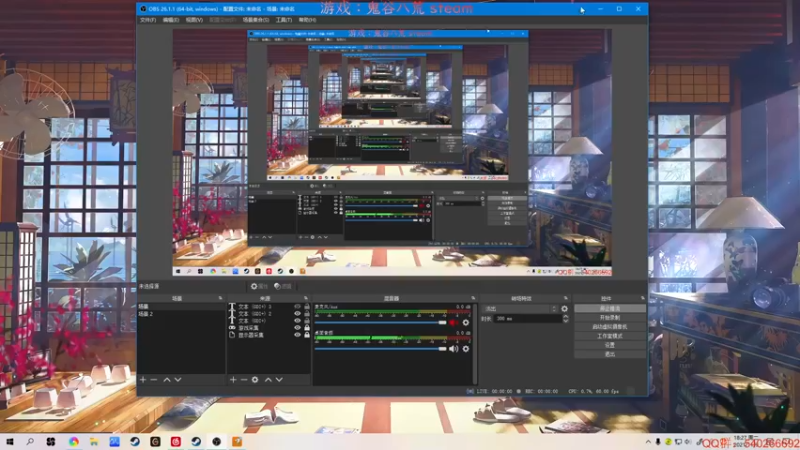The image size is (800, 450).
Task: Open the 文件(F) menu
Action: [148, 20]
